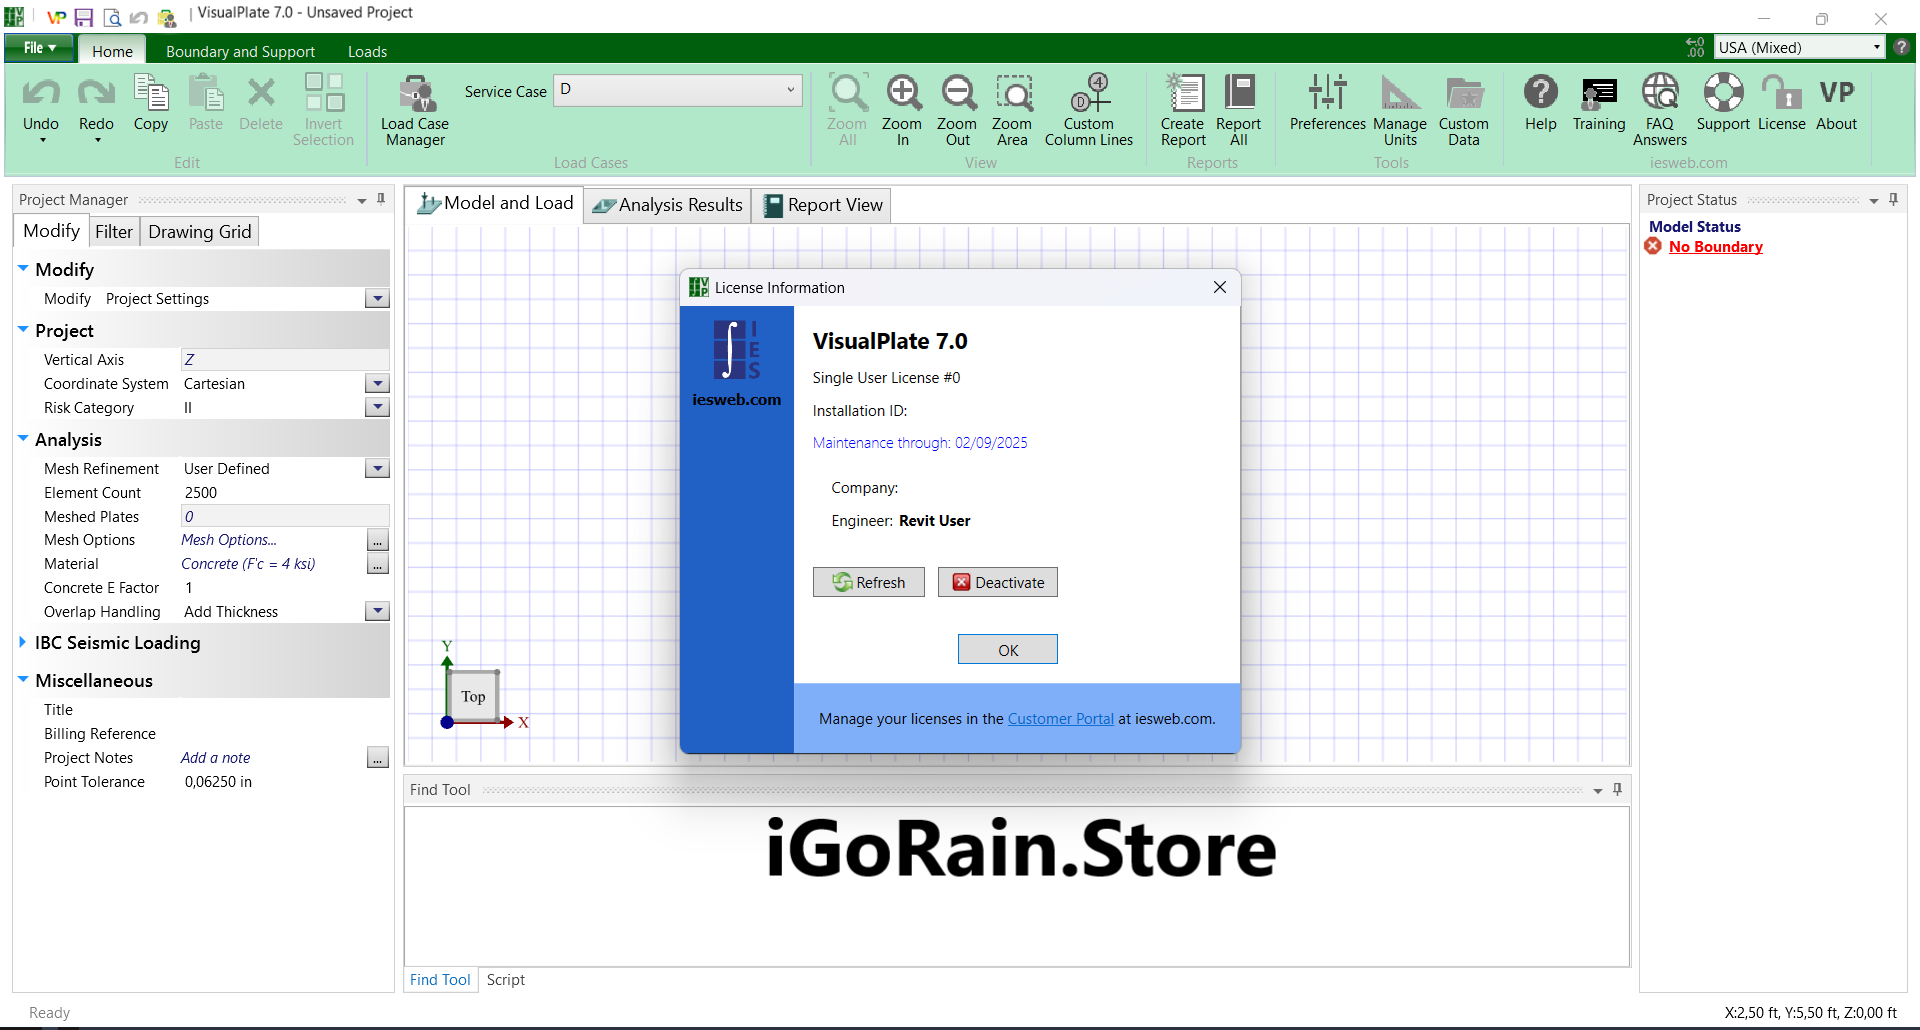Toggle pin on the Find Tool panel
The height and width of the screenshot is (1030, 1920).
pos(1617,790)
